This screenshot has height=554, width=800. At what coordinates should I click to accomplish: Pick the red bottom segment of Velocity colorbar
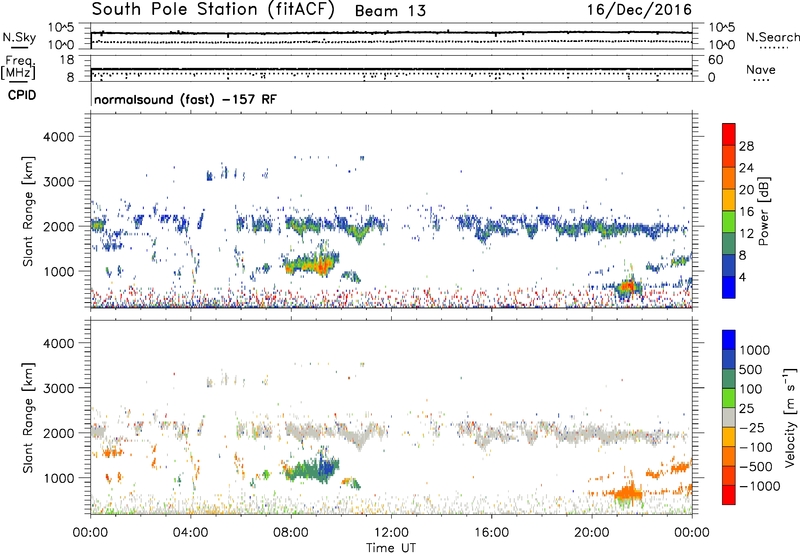pos(729,495)
